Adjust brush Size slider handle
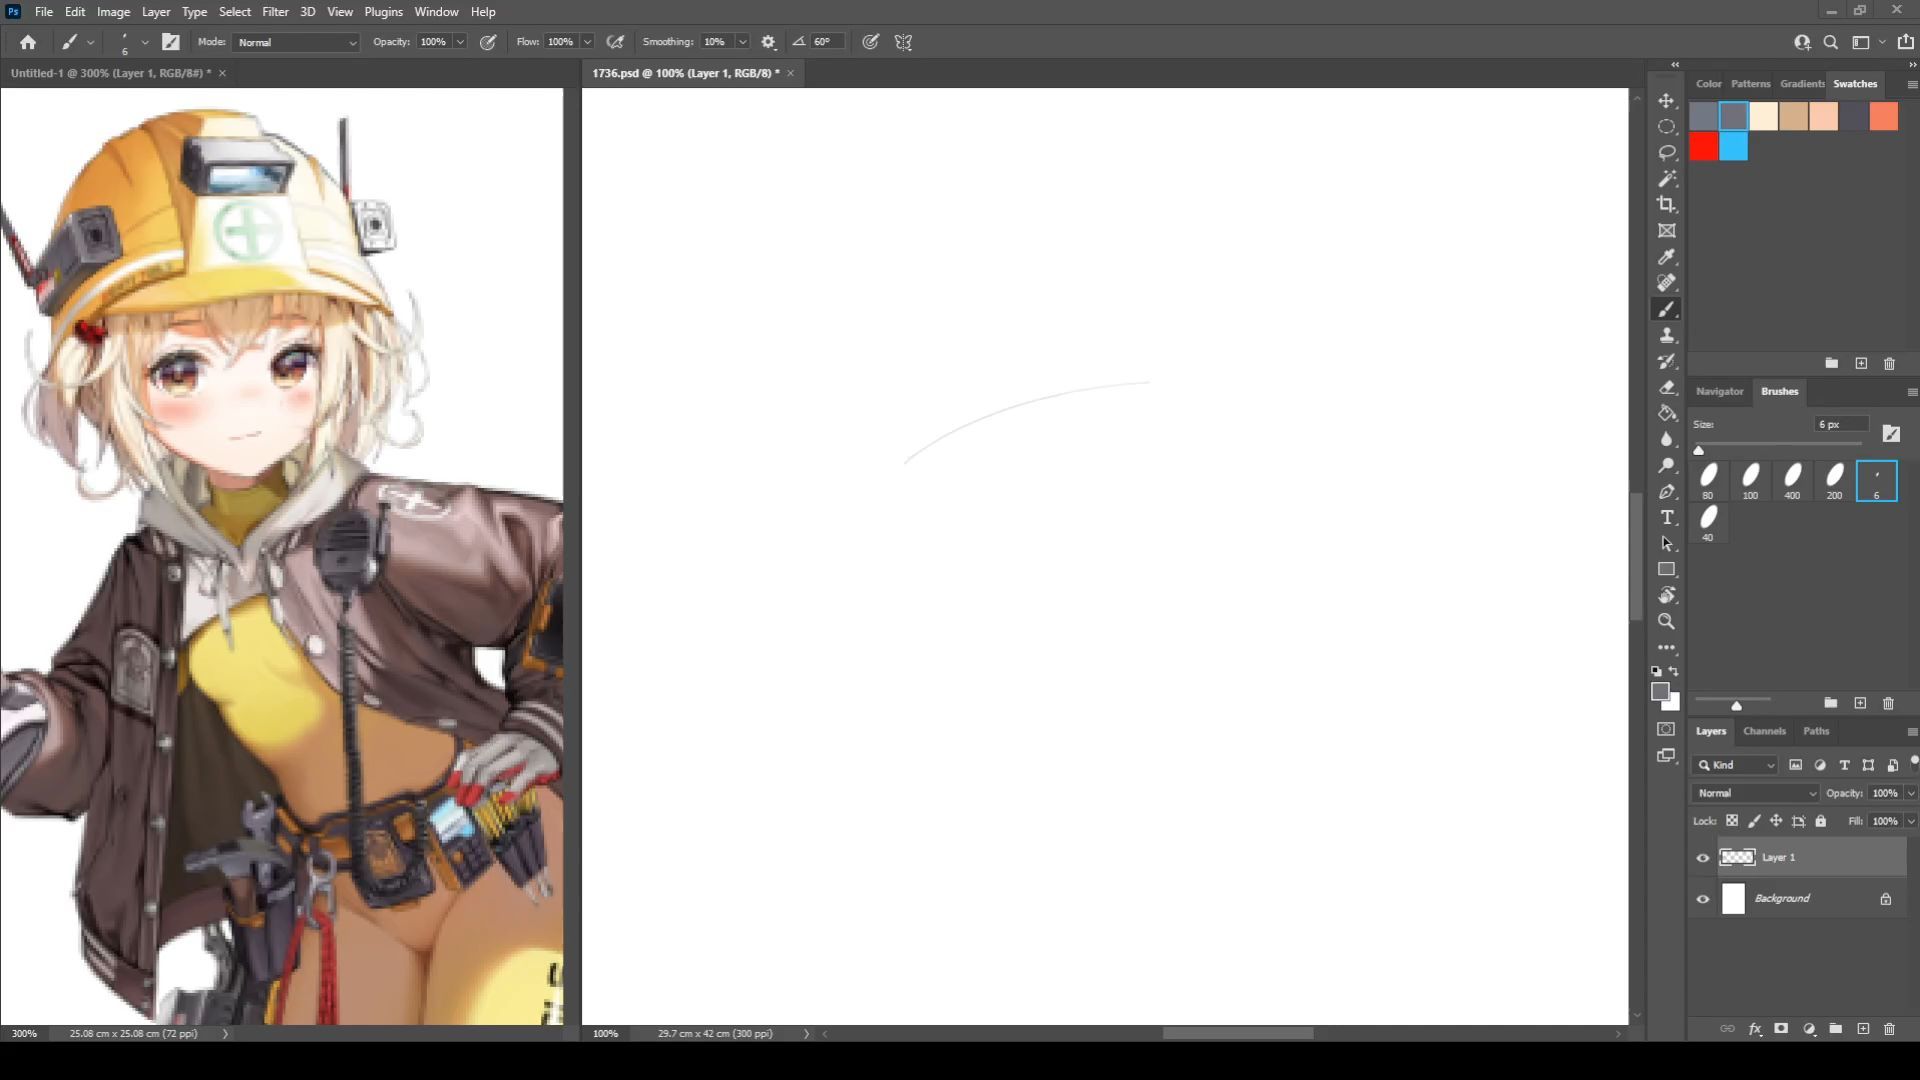 point(1698,450)
